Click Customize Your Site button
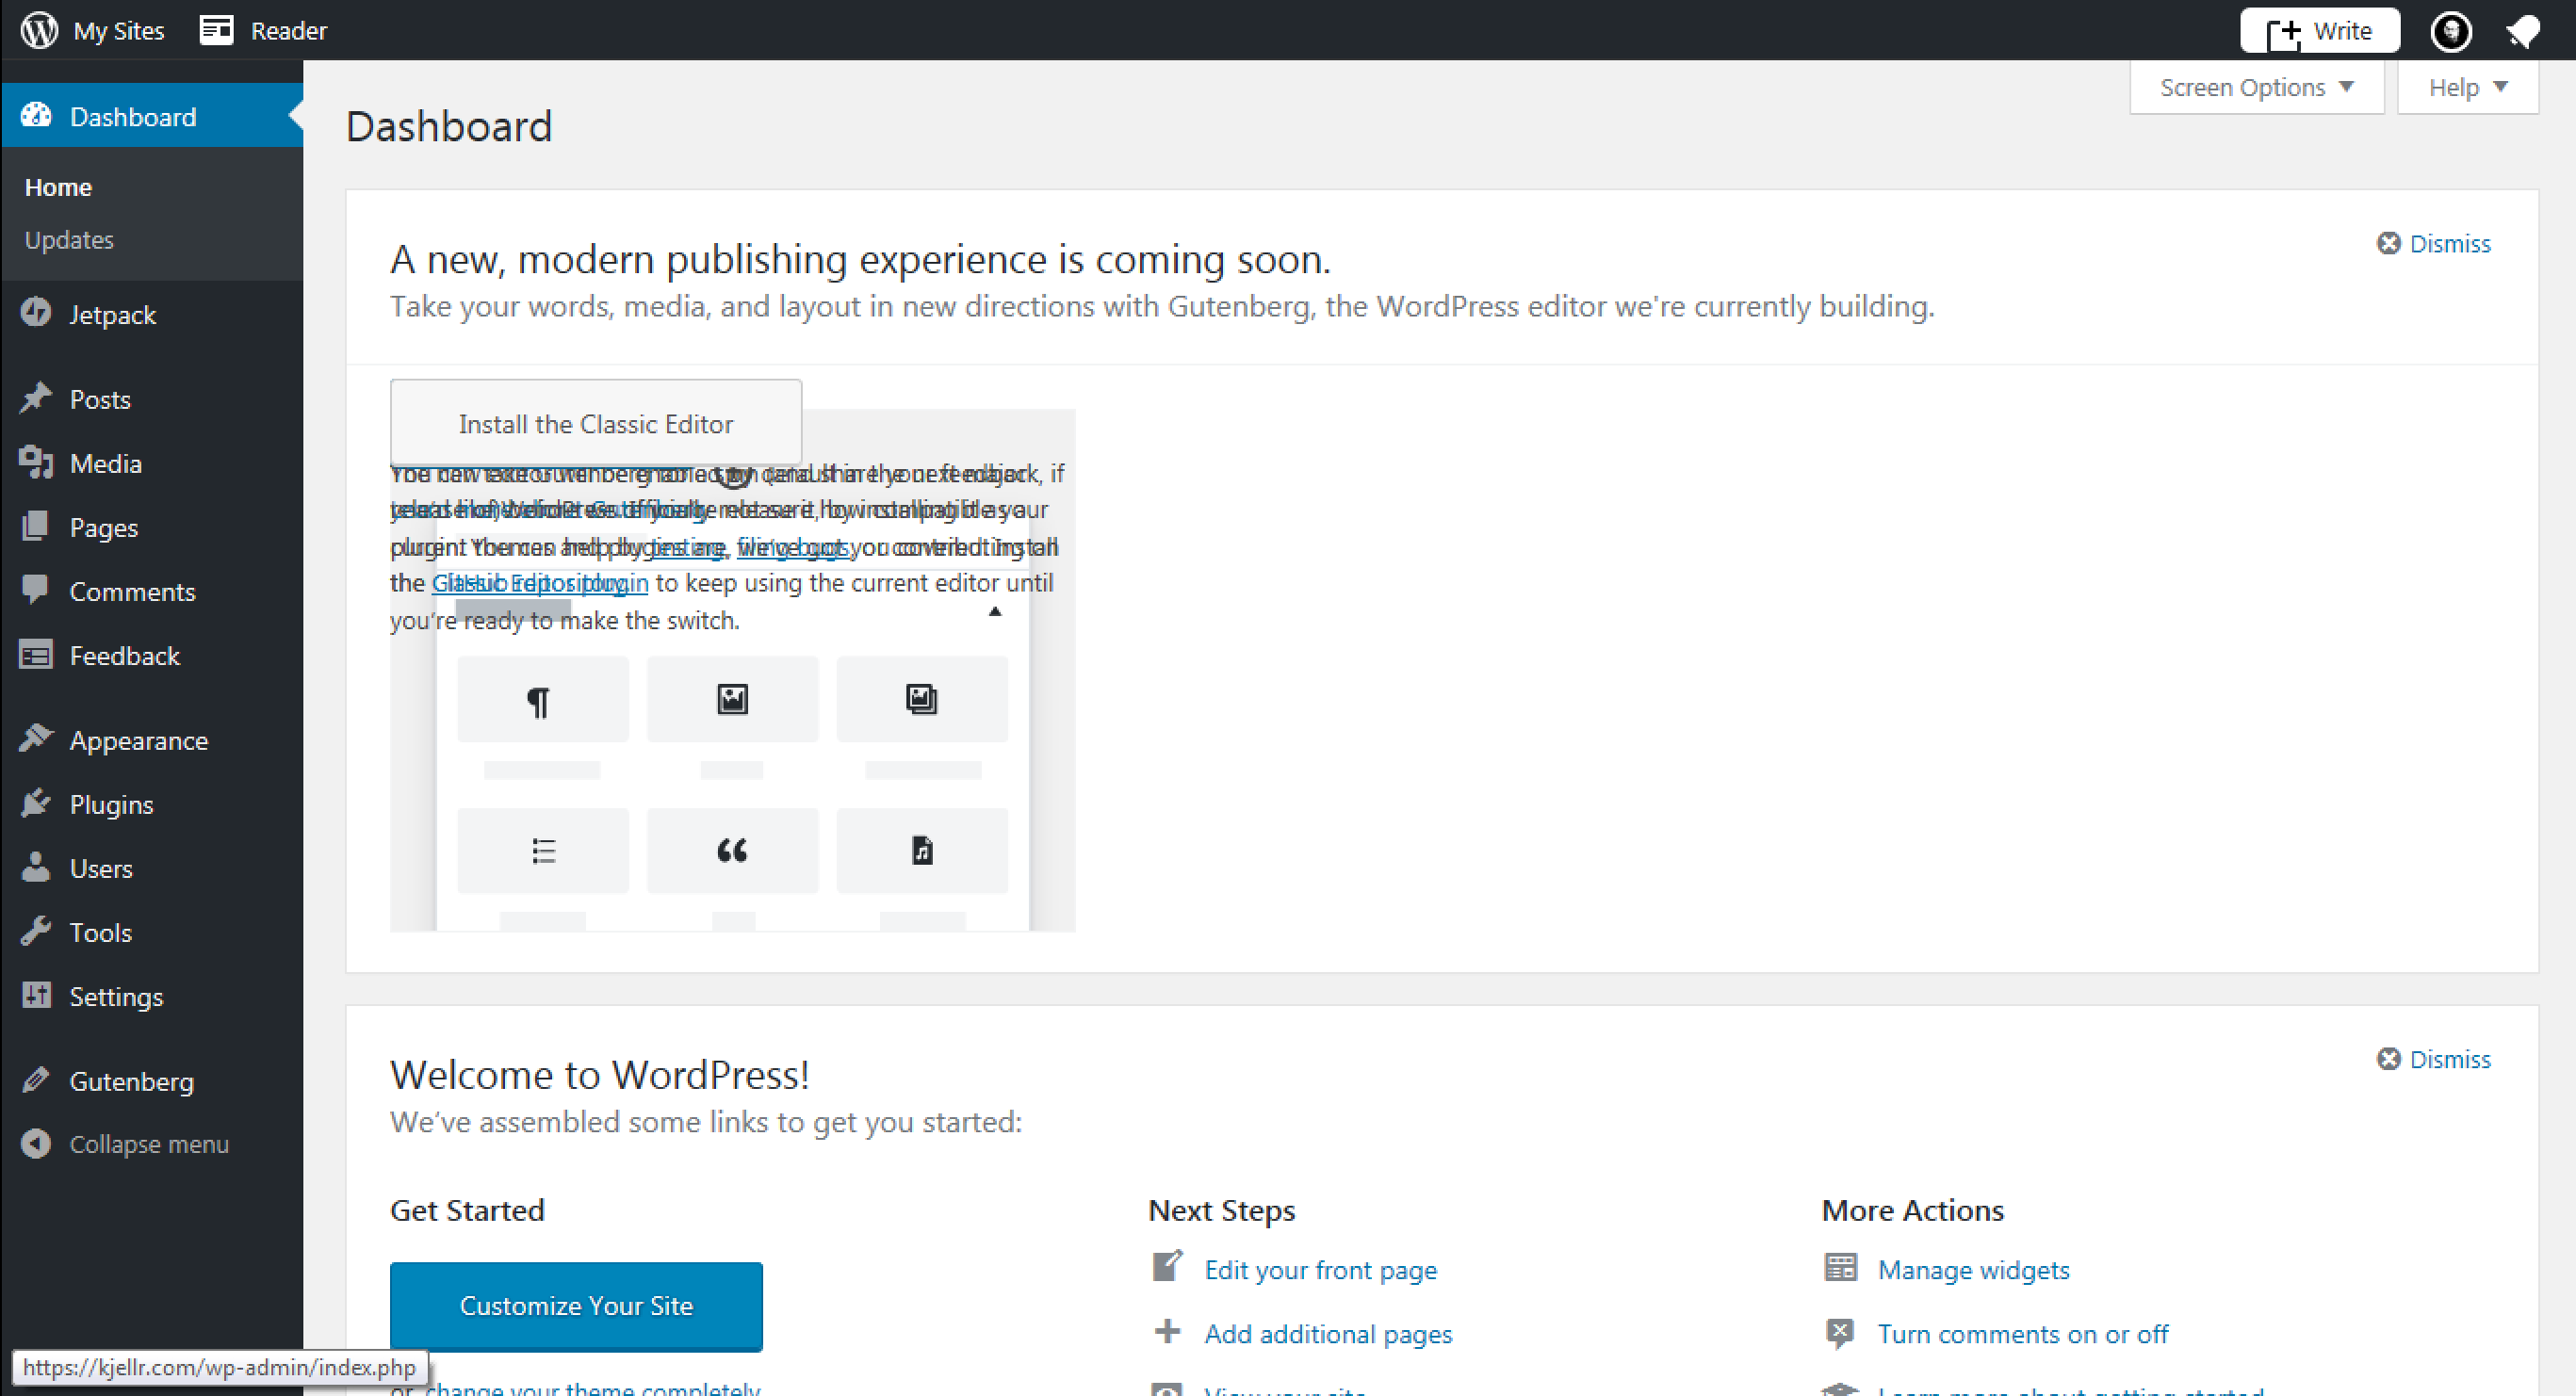 576,1306
